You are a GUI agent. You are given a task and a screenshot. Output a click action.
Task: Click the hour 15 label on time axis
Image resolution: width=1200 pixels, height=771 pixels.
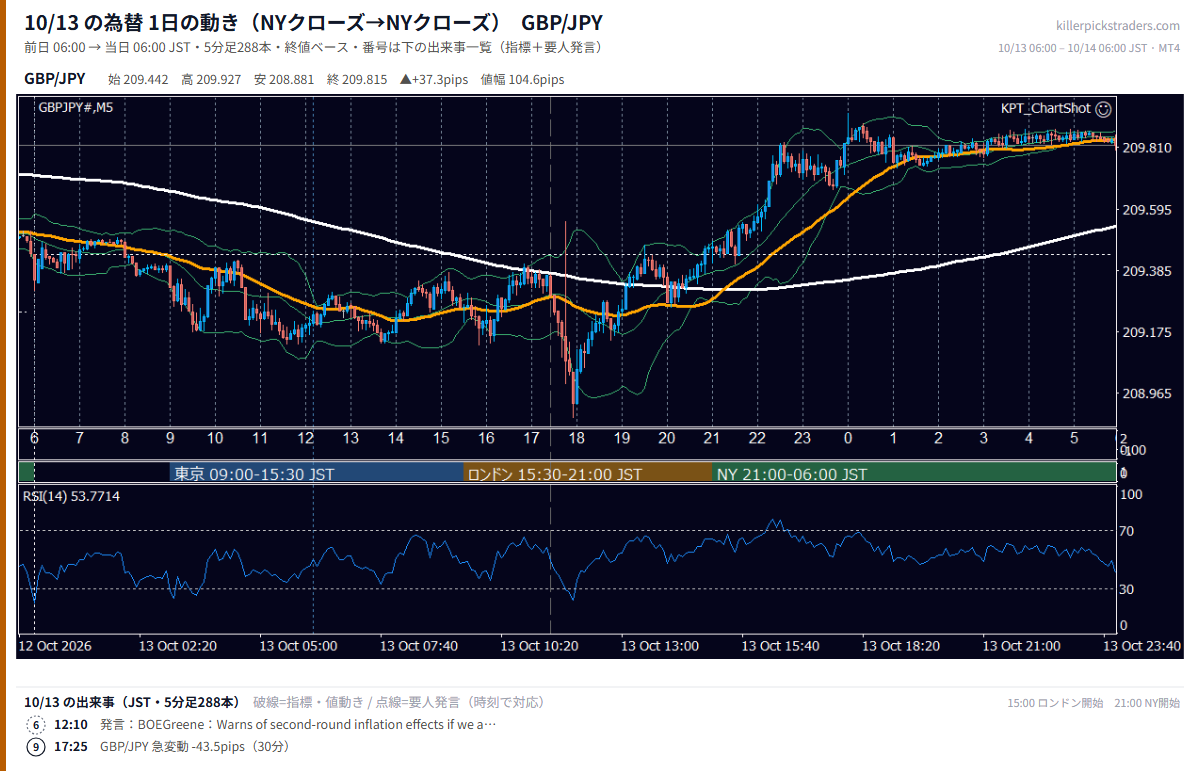(x=441, y=439)
